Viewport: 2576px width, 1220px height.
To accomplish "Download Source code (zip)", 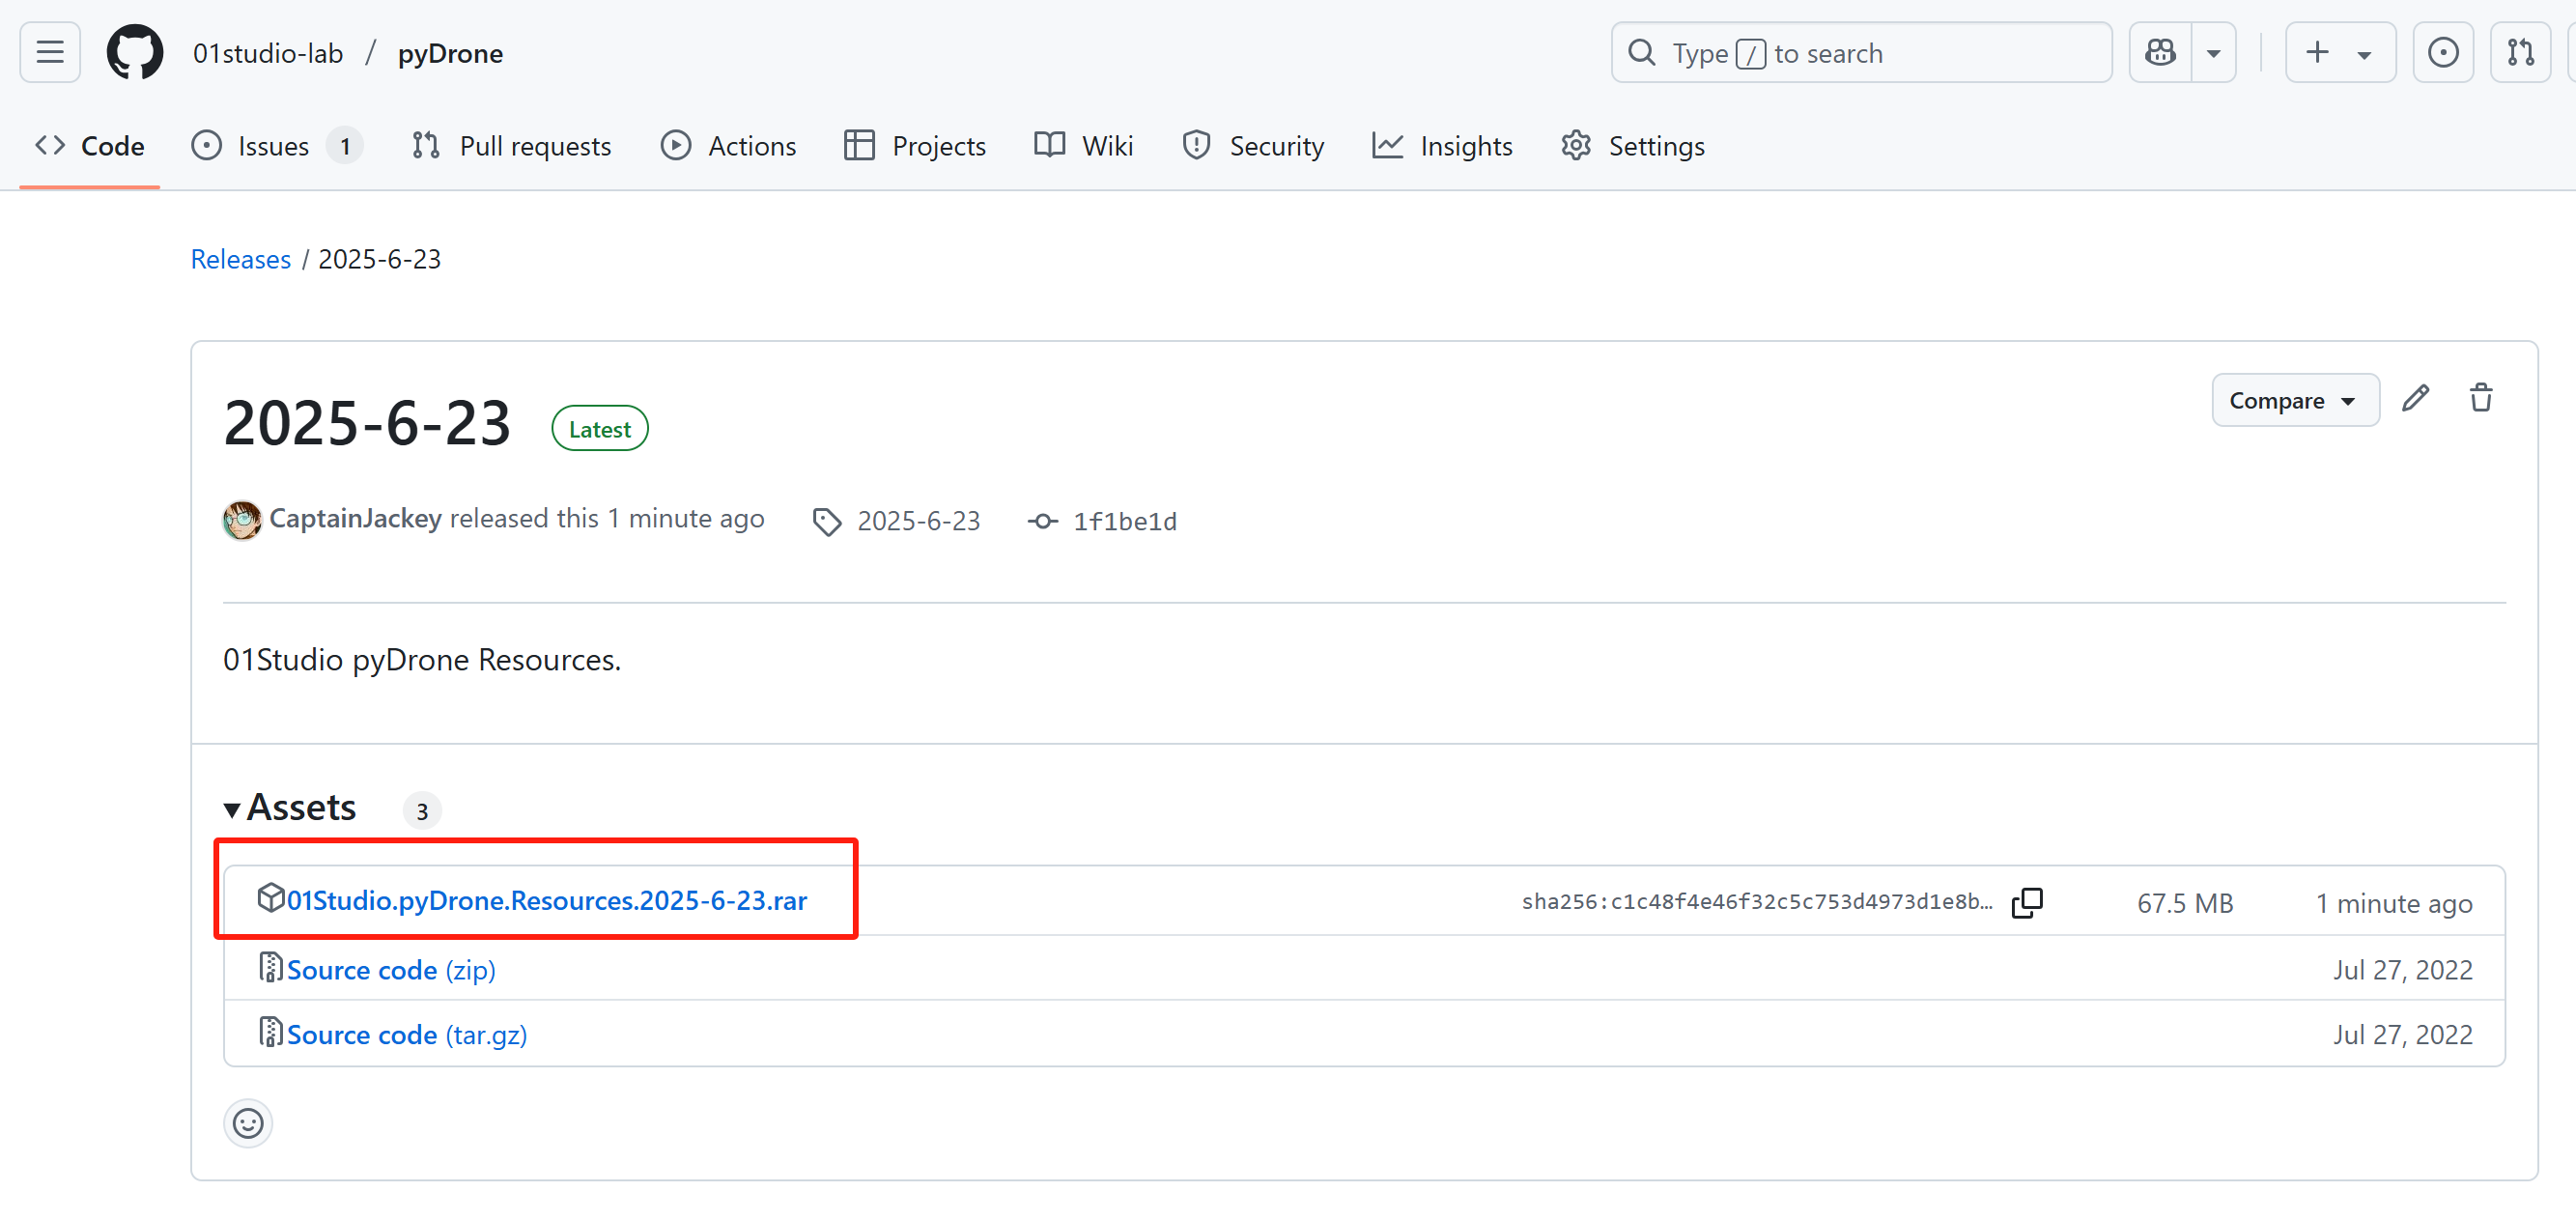I will pyautogui.click(x=391, y=969).
